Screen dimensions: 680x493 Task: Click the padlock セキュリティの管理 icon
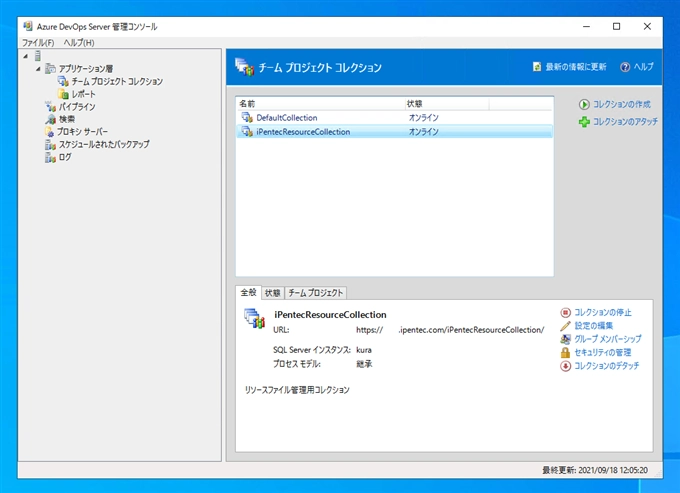tap(565, 353)
